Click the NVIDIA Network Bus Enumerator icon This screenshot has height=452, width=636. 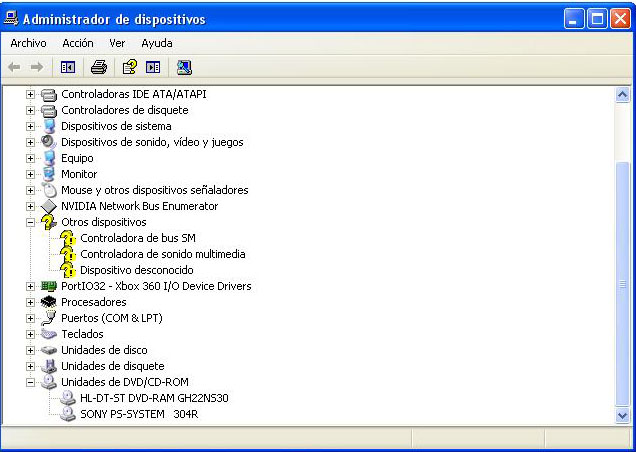pos(49,206)
